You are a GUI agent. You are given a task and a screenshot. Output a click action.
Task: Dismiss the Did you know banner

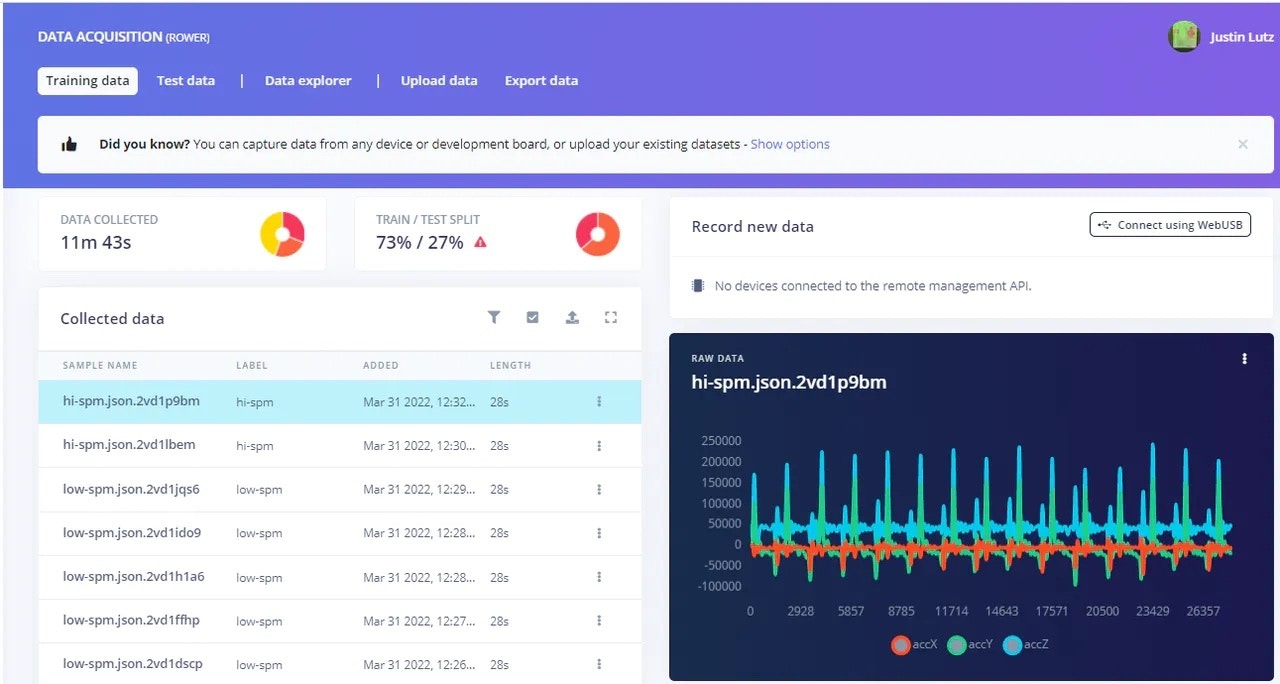[1243, 144]
